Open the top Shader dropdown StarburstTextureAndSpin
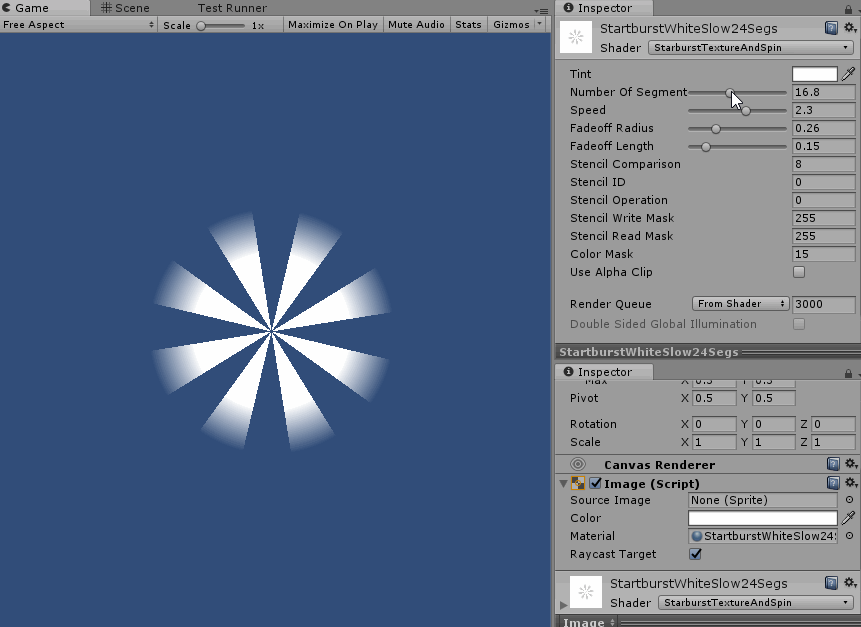Viewport: 861px width, 627px height. coord(751,48)
